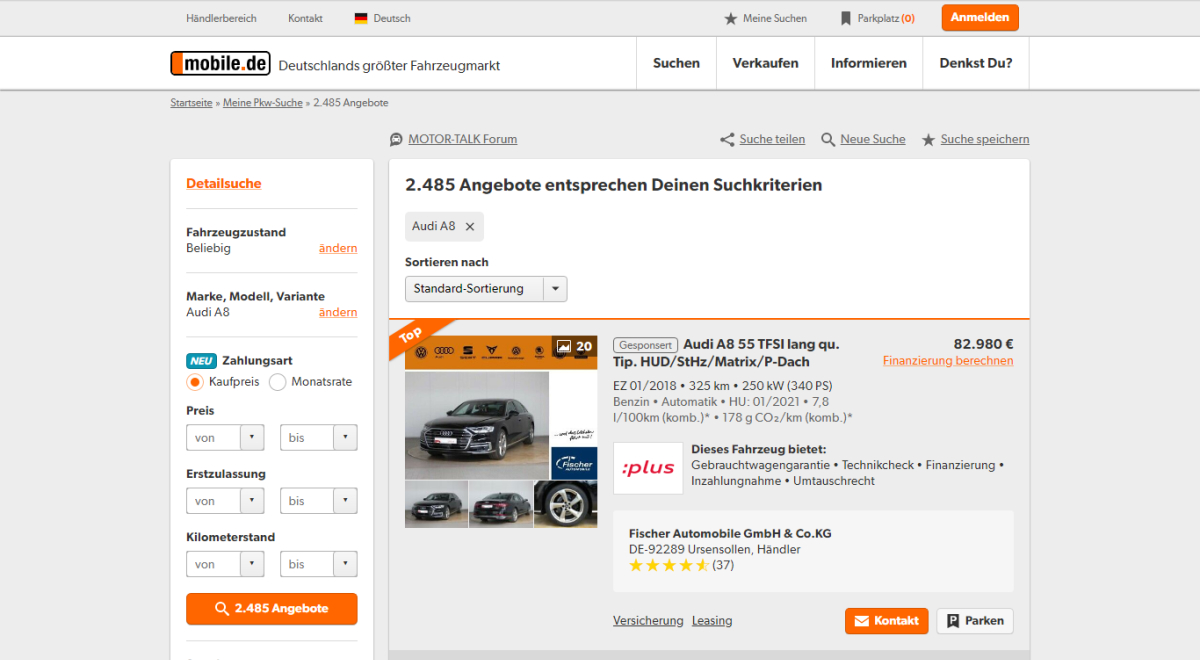Click the MOTOR-TALK speech bubble icon
1200x660 pixels.
pyautogui.click(x=397, y=139)
